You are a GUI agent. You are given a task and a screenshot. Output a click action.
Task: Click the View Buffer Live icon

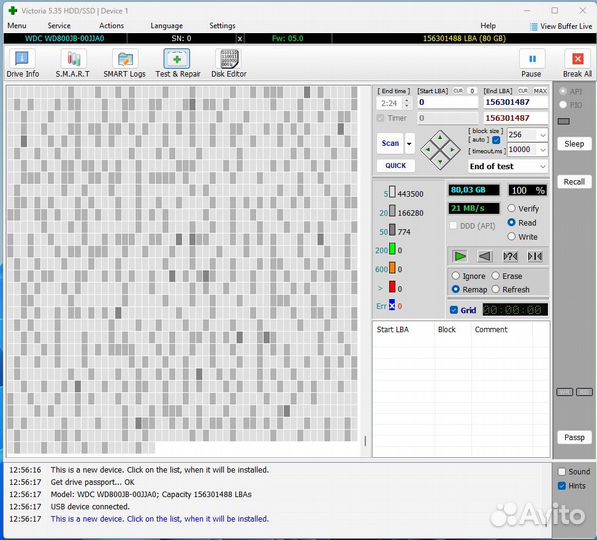point(534,26)
